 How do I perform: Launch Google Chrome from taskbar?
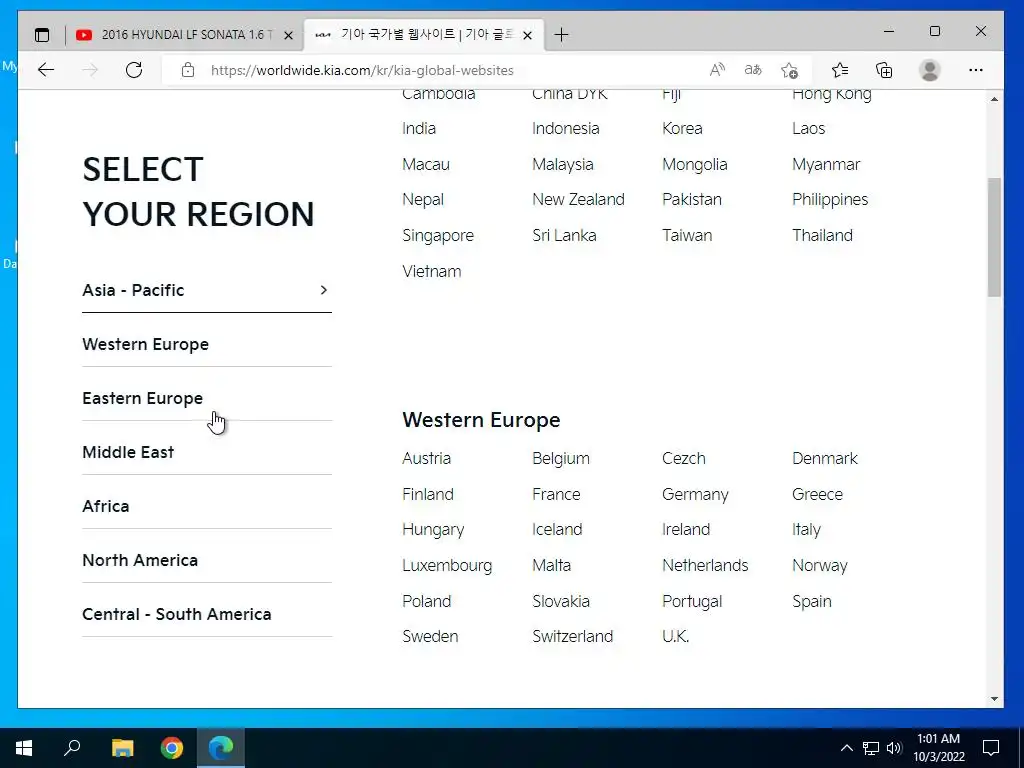pos(172,748)
